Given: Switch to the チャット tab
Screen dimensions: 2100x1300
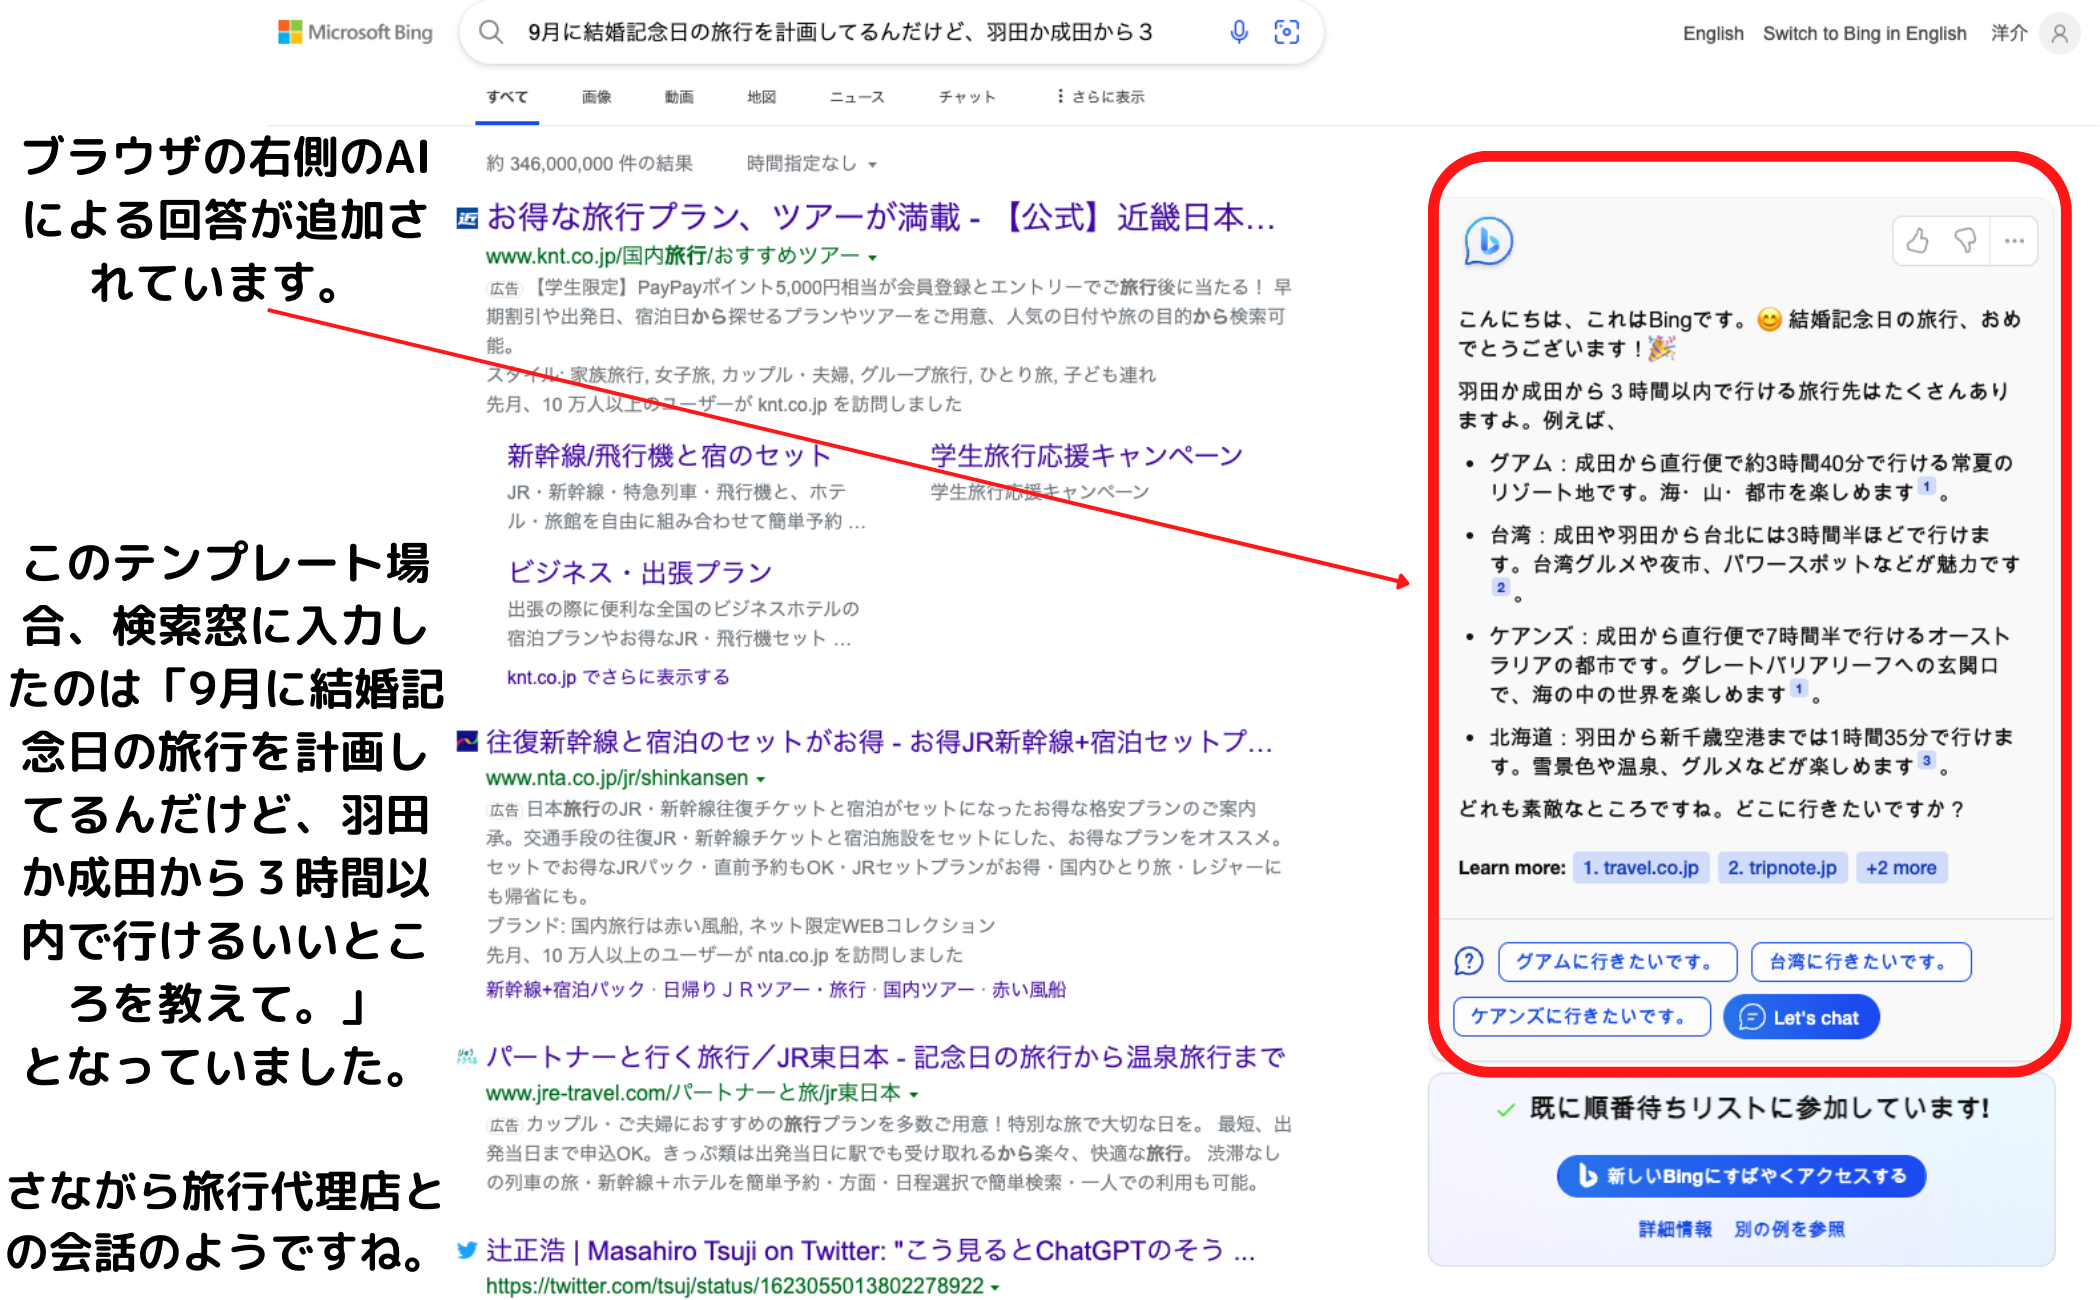Looking at the screenshot, I should tap(966, 97).
